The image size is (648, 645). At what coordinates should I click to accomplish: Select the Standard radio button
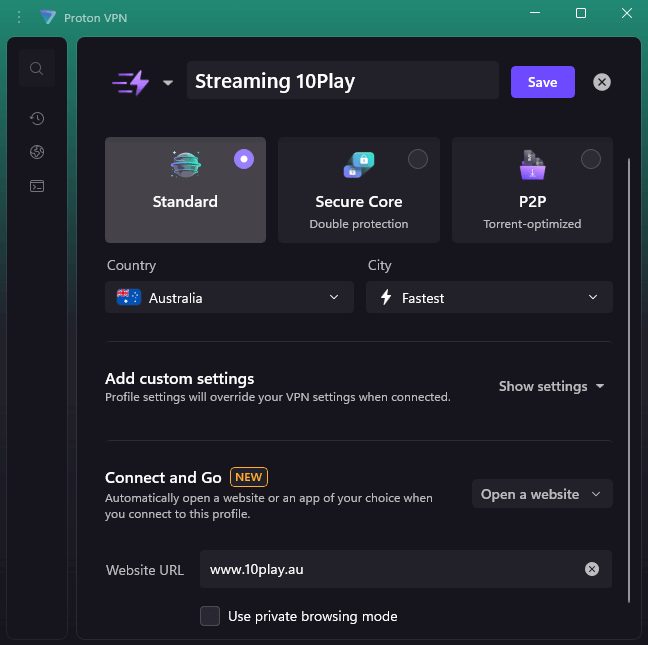pyautogui.click(x=244, y=159)
